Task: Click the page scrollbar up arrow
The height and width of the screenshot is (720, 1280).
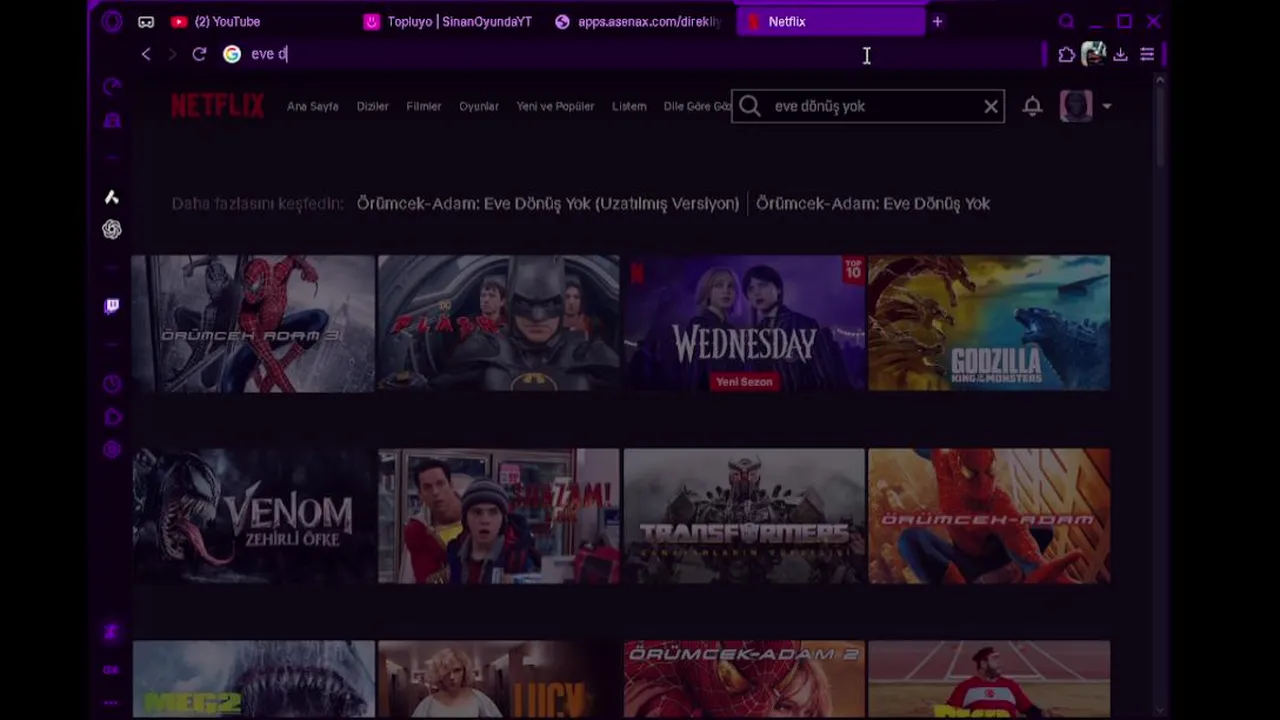Action: click(1160, 79)
